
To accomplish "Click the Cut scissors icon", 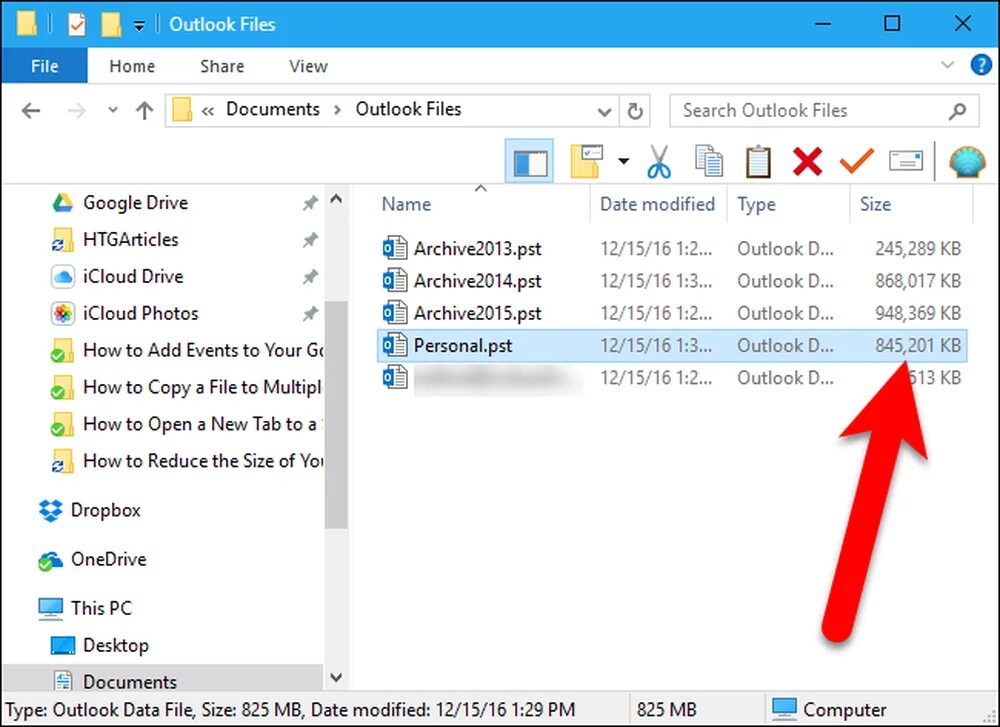I will pyautogui.click(x=659, y=161).
